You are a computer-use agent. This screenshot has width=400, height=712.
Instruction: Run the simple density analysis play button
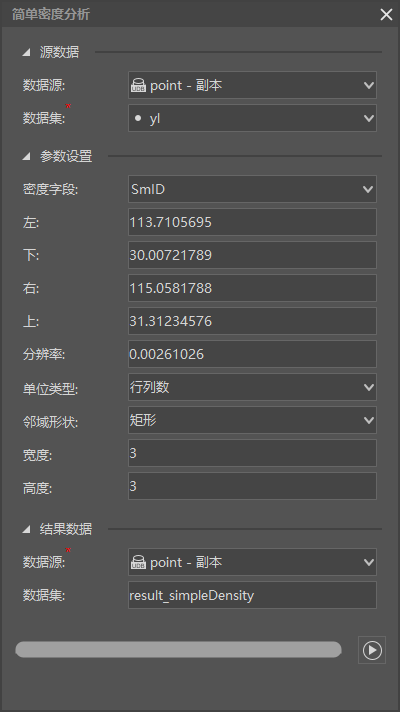pyautogui.click(x=372, y=650)
